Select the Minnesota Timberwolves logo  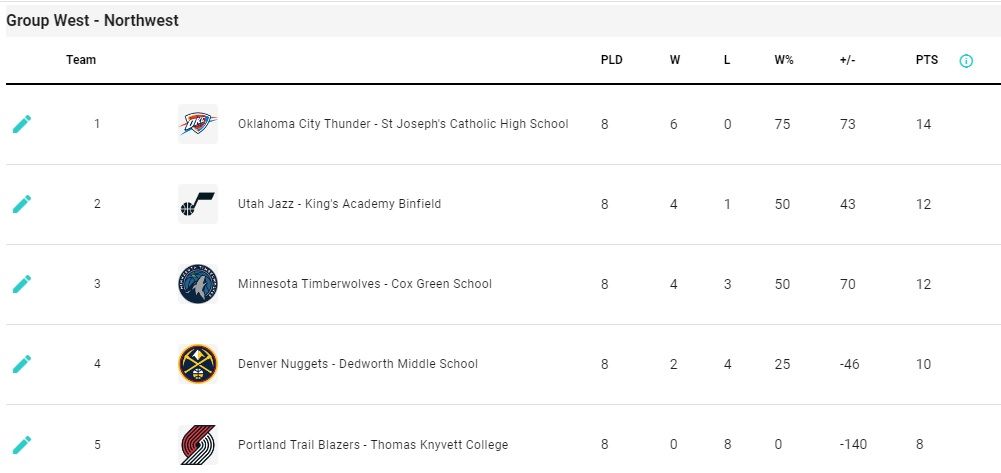click(198, 284)
